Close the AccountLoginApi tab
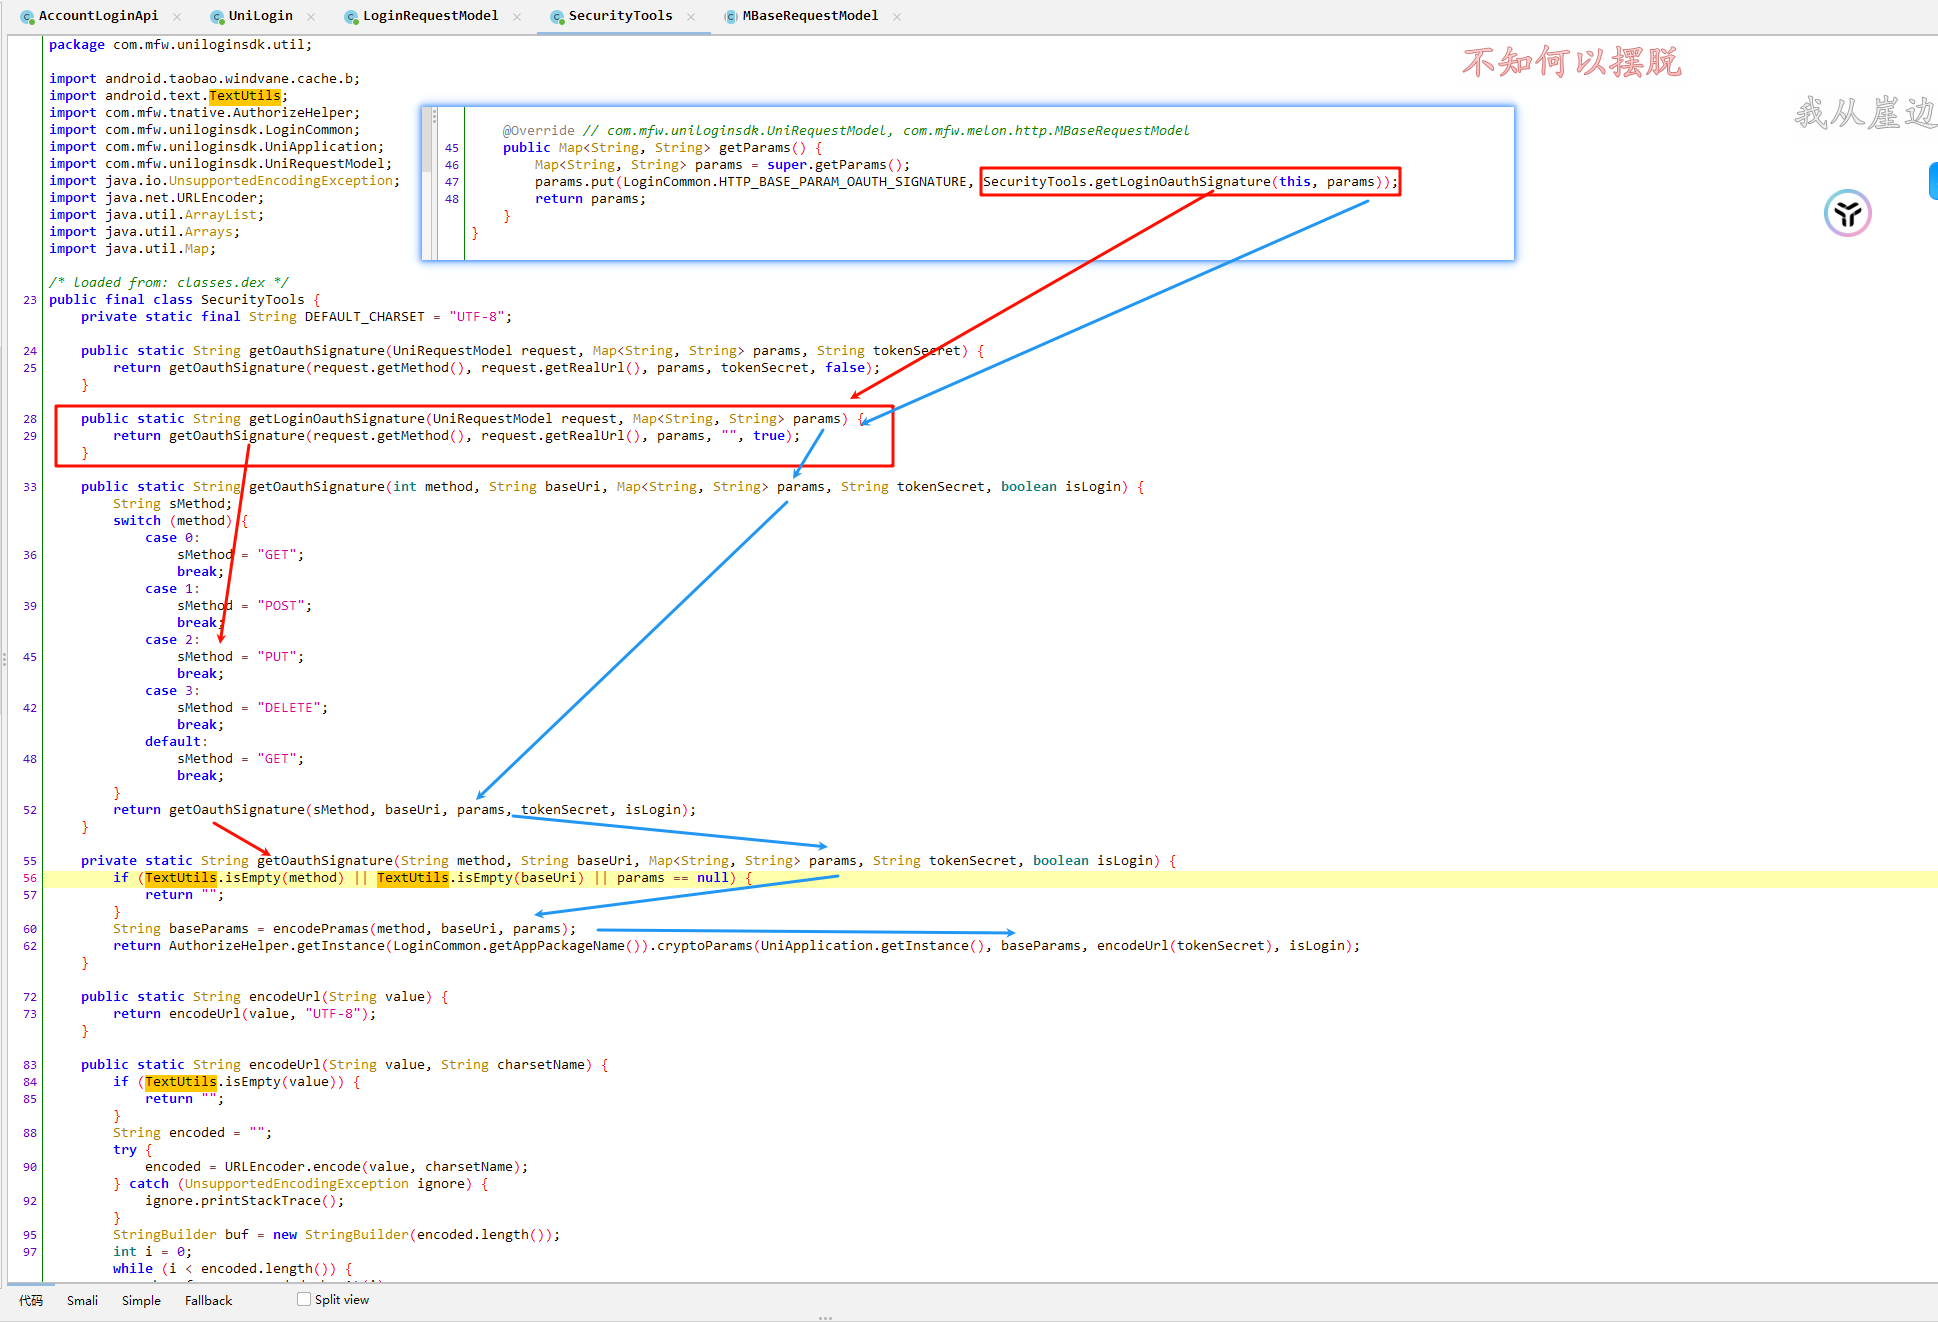1938x1322 pixels. pos(177,17)
